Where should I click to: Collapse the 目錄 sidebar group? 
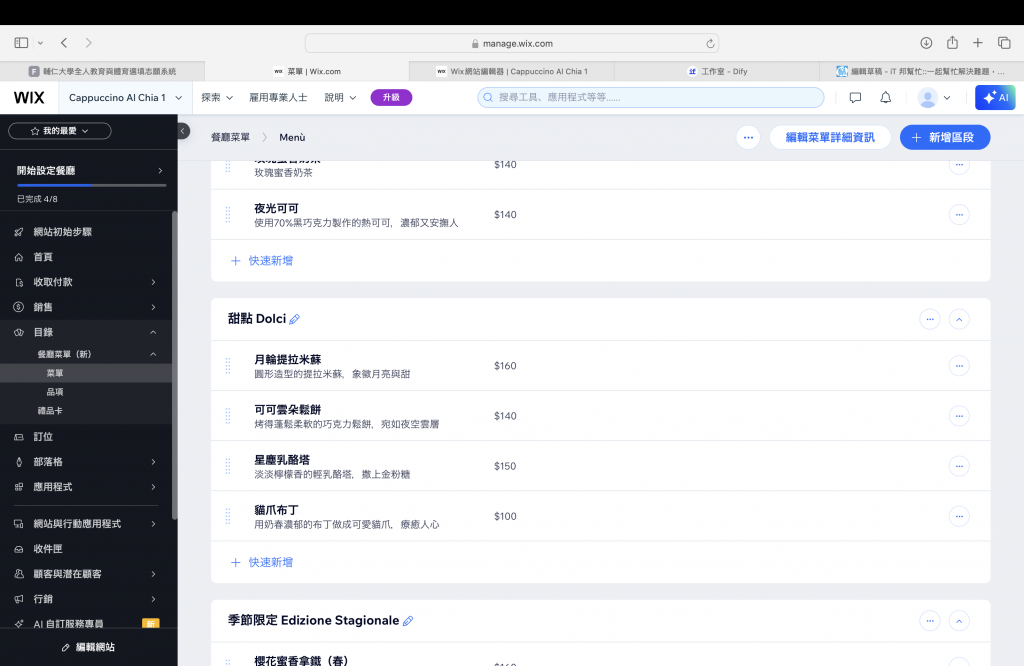153,332
